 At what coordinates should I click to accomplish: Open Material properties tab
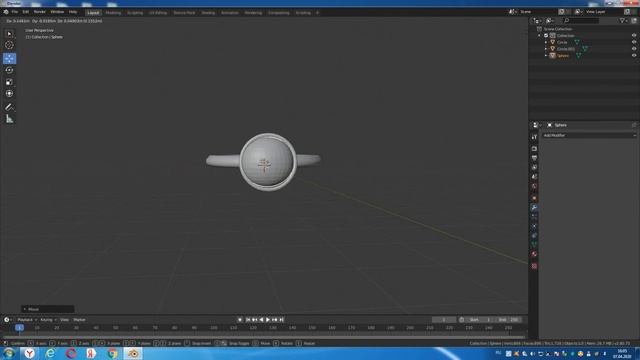pos(534,254)
